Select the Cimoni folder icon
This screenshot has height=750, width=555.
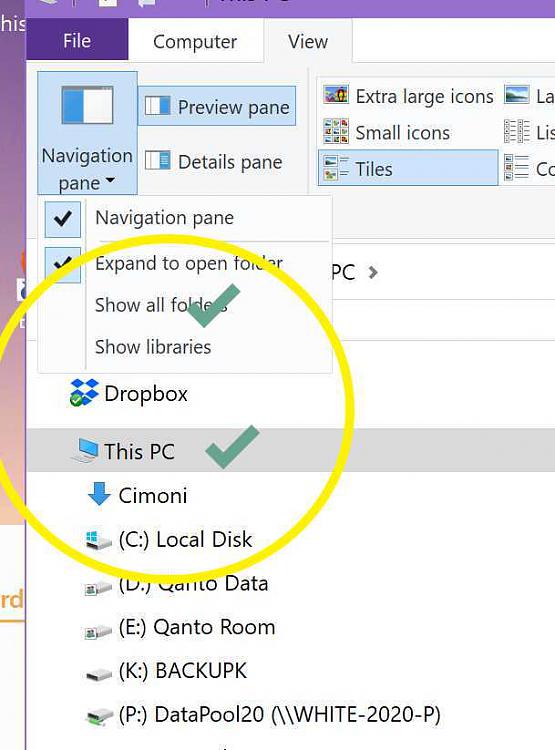pyautogui.click(x=100, y=494)
